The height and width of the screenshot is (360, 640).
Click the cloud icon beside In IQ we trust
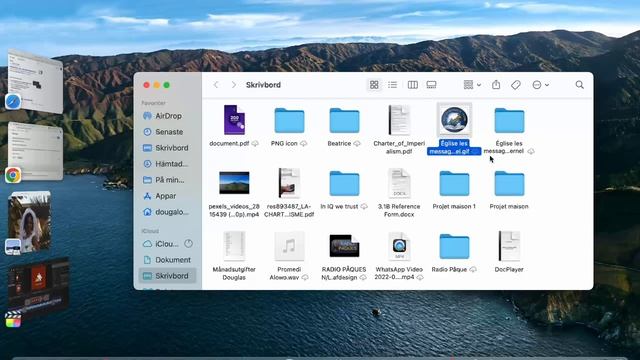pyautogui.click(x=364, y=207)
